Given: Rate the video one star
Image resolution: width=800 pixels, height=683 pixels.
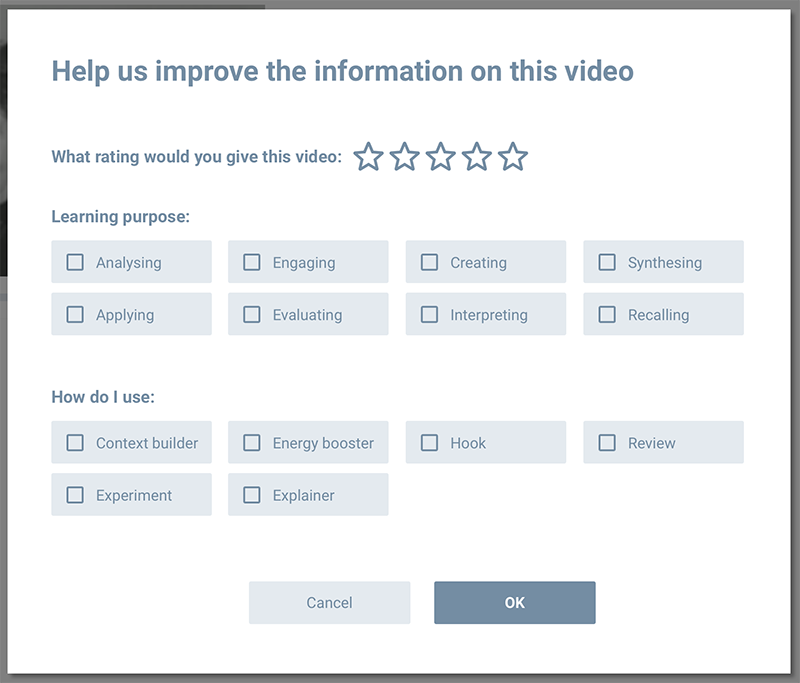Looking at the screenshot, I should [x=369, y=157].
